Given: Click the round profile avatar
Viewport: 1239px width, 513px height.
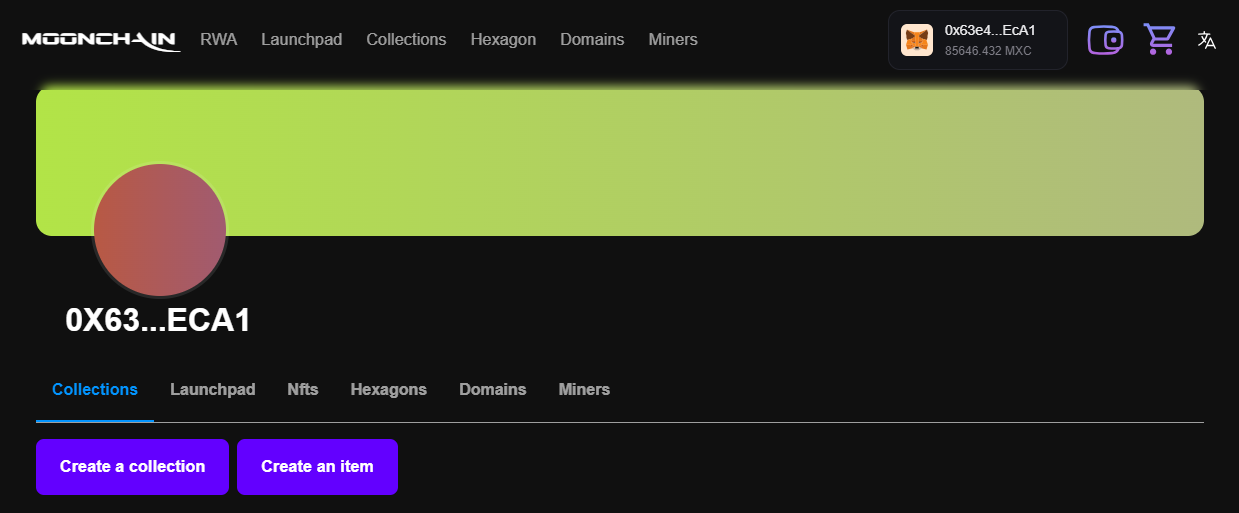Looking at the screenshot, I should (160, 230).
